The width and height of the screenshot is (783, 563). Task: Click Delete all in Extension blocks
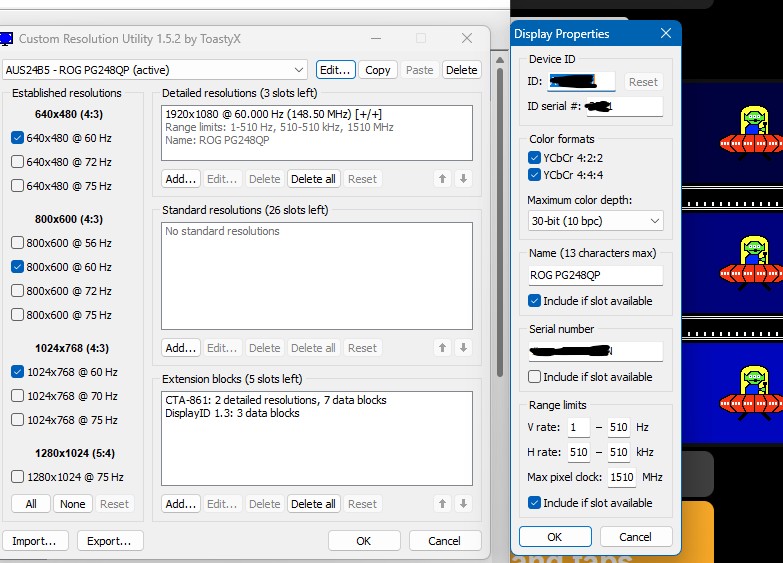click(x=313, y=504)
